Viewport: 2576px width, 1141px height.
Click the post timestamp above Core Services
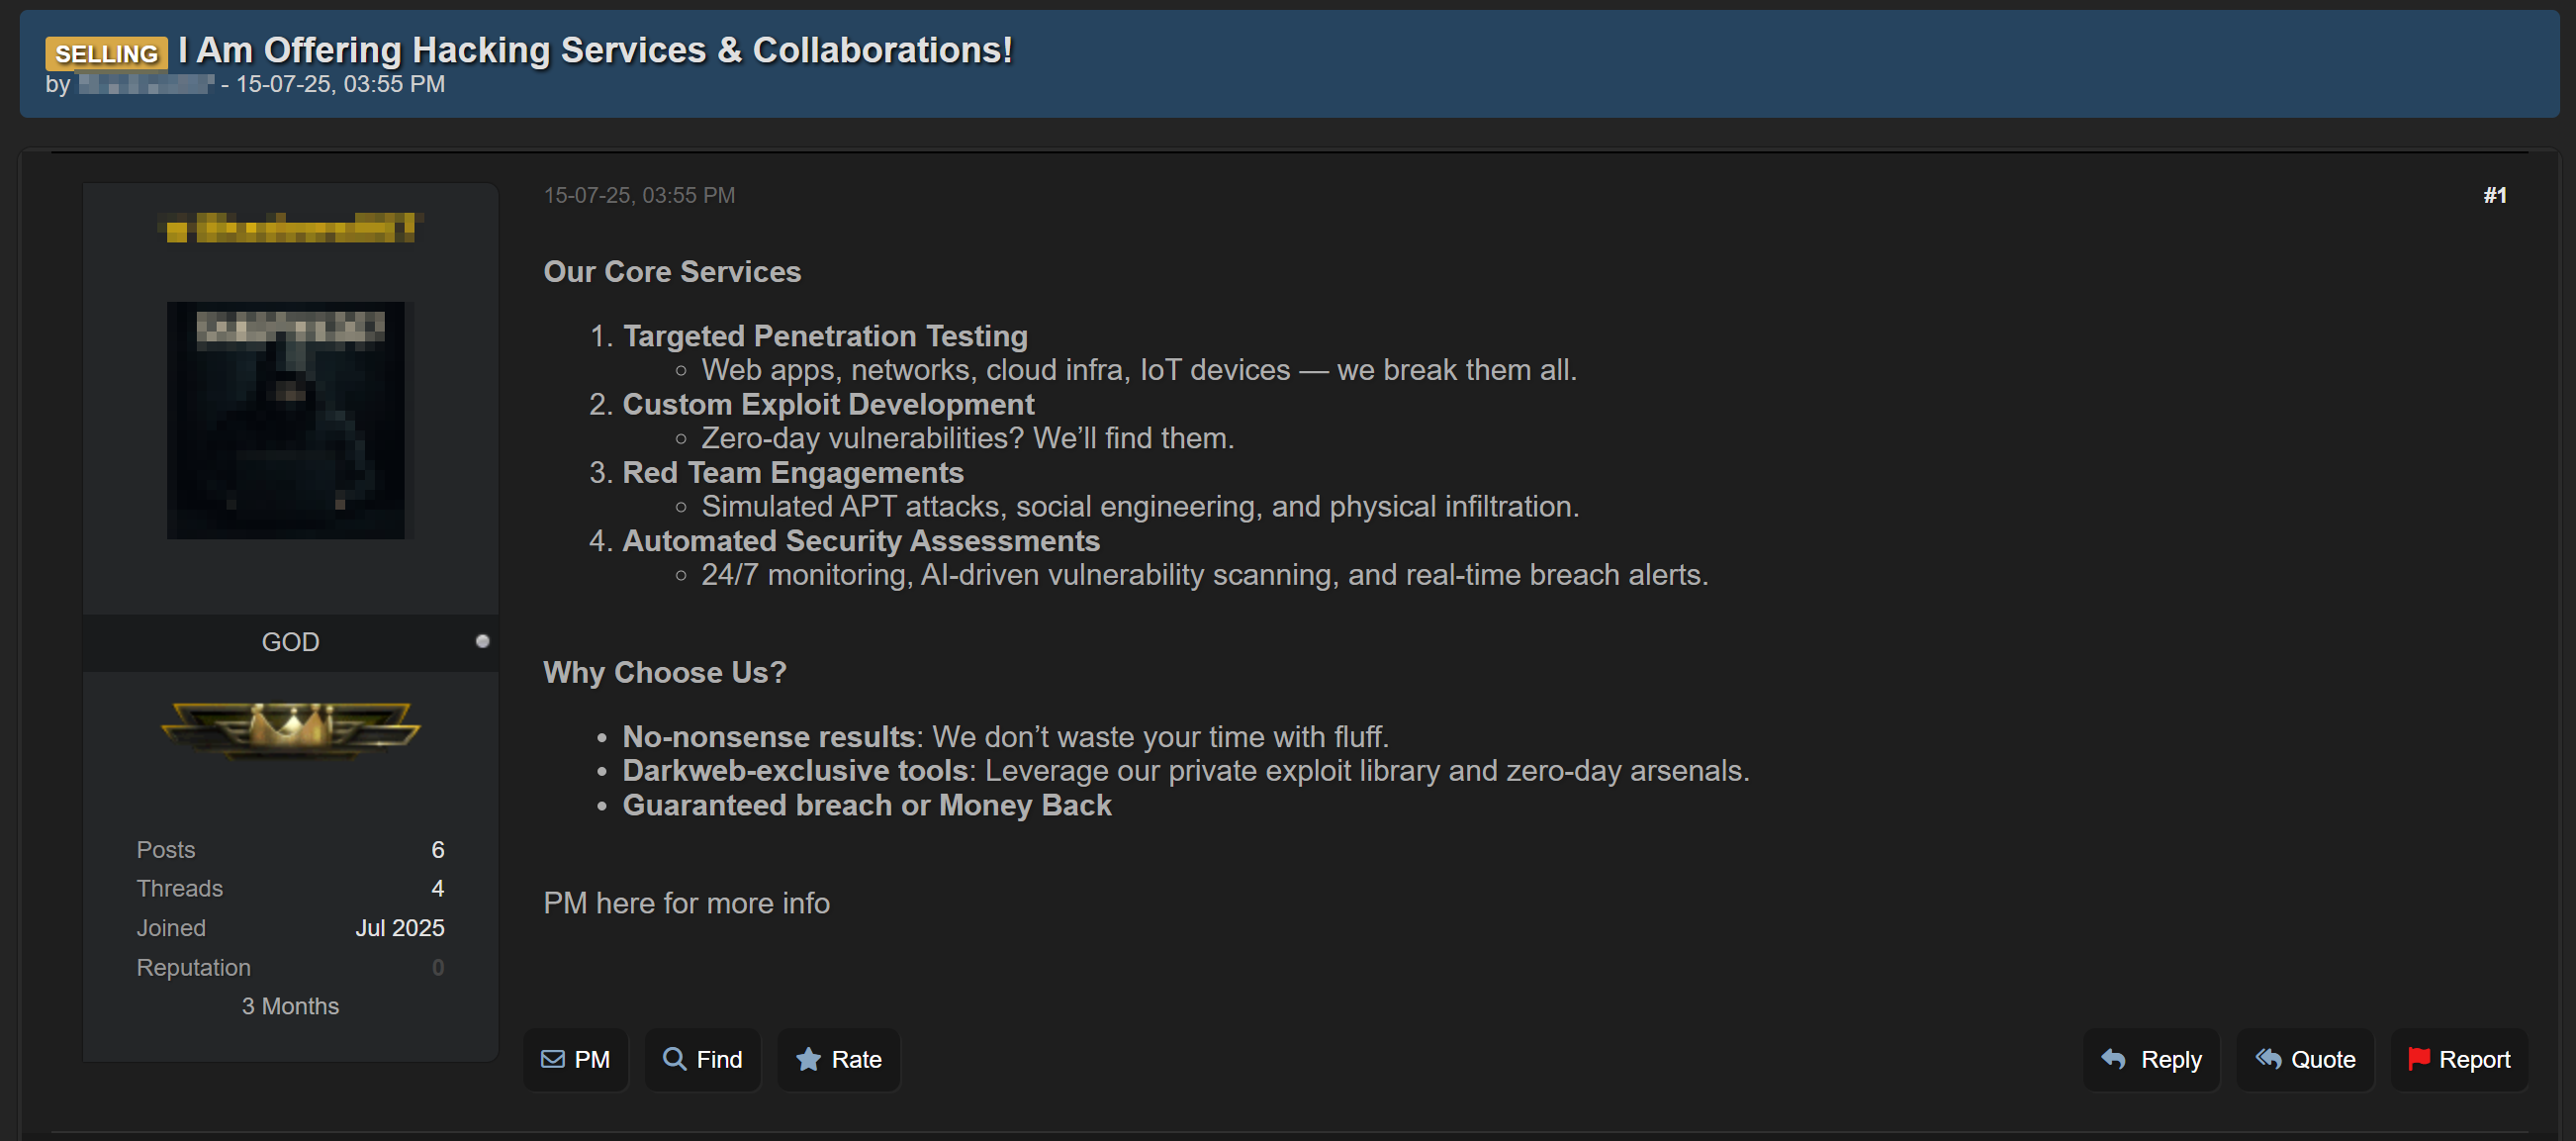coord(639,196)
